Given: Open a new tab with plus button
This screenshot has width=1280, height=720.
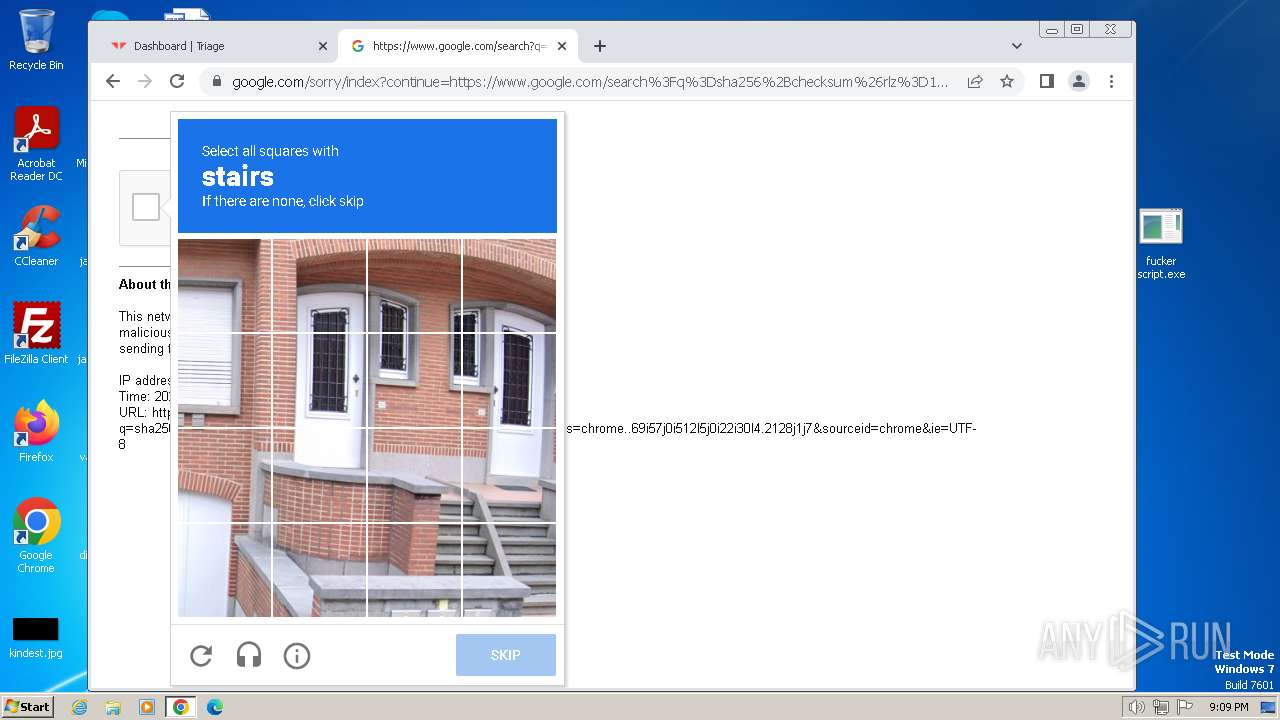Looking at the screenshot, I should coord(600,46).
